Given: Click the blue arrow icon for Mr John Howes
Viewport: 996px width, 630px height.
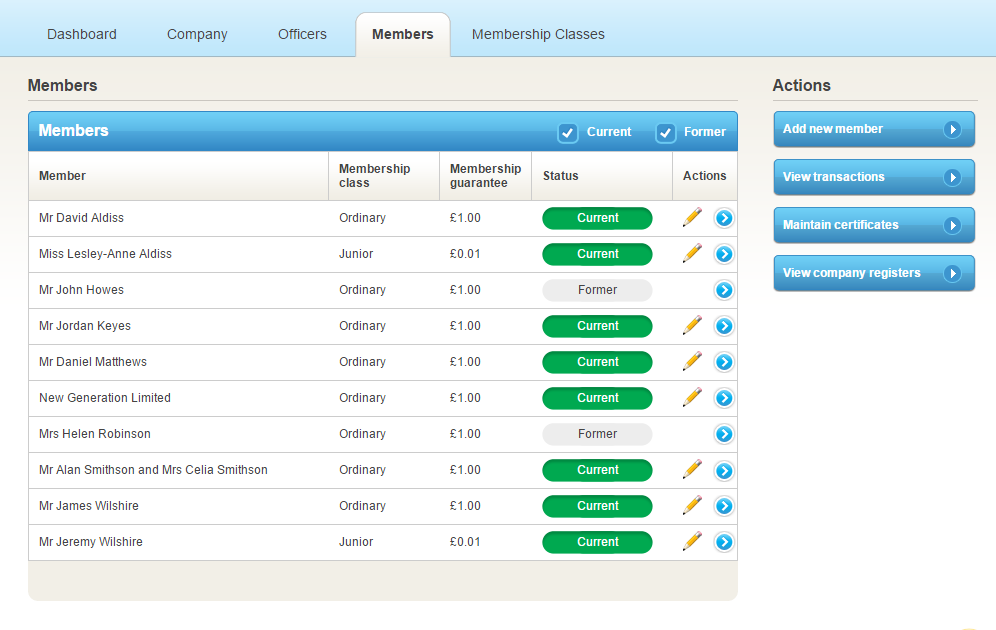Looking at the screenshot, I should [x=724, y=290].
